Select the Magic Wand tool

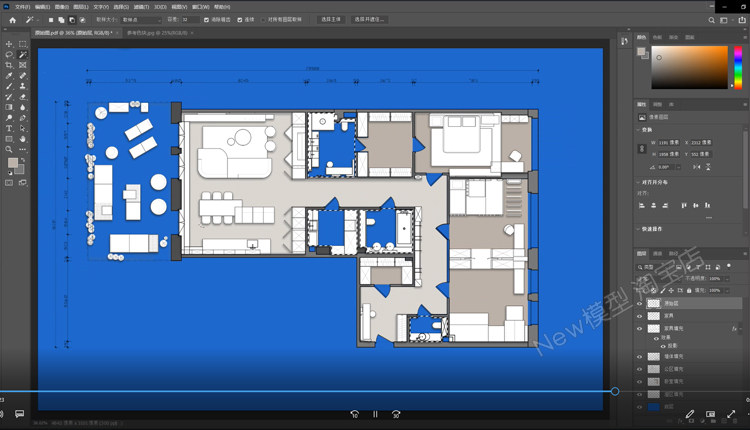tap(22, 54)
